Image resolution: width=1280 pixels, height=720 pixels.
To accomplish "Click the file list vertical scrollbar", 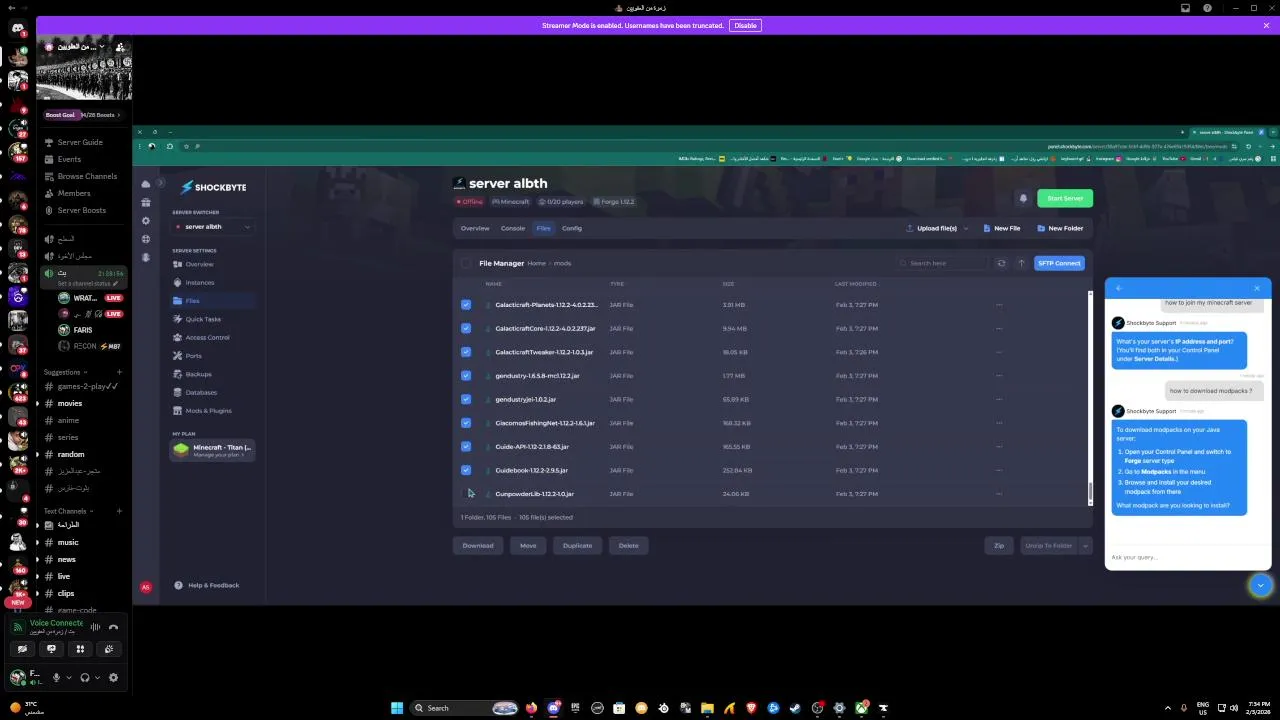I will pos(1090,492).
